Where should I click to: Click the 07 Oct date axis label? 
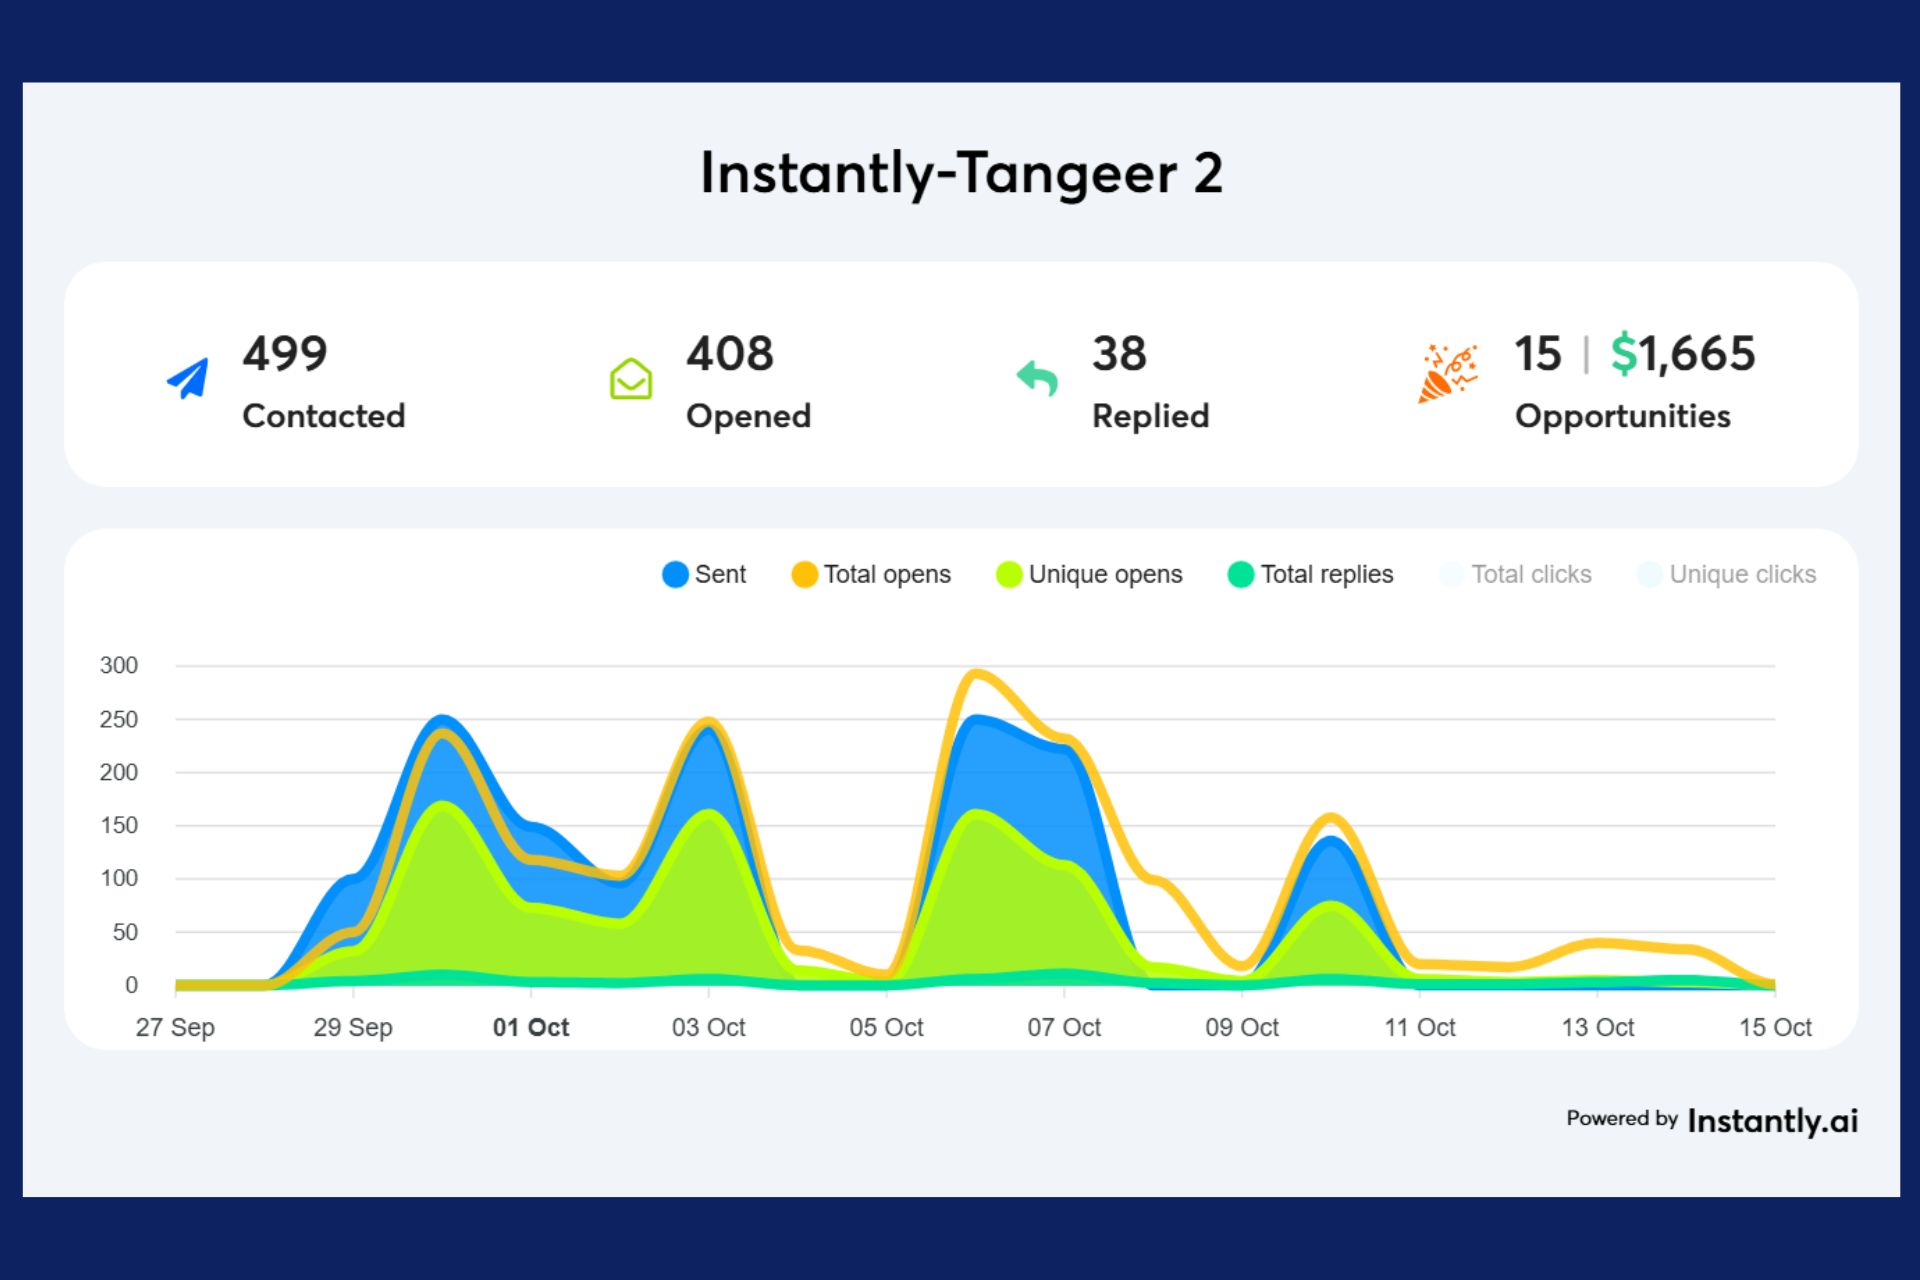[1063, 1027]
